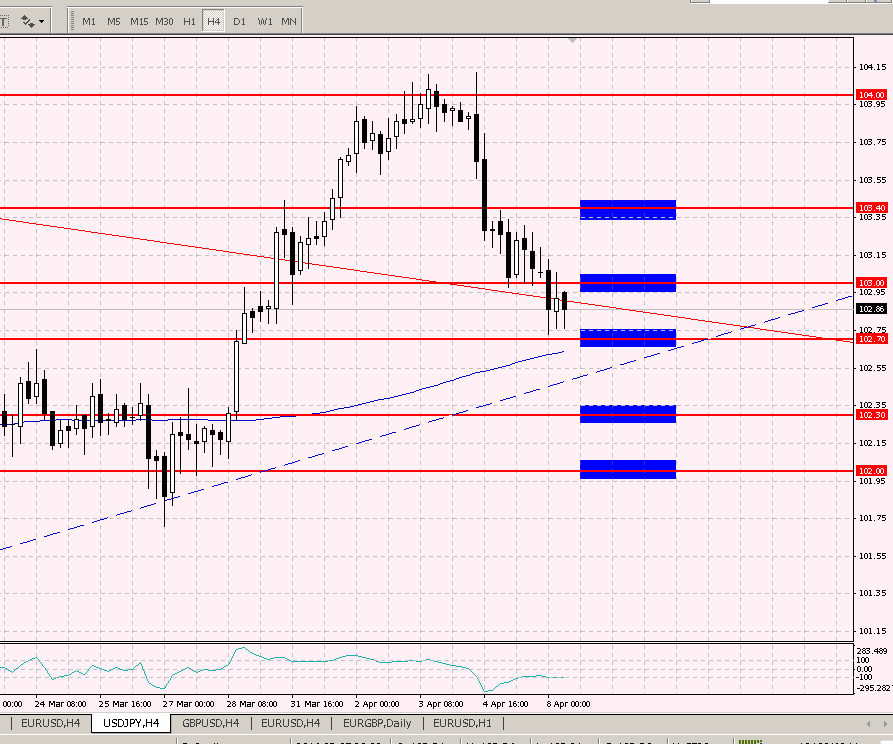The width and height of the screenshot is (893, 744).
Task: Open EURUSD,H4 tab right of GBPUSD,H4
Action: [290, 723]
